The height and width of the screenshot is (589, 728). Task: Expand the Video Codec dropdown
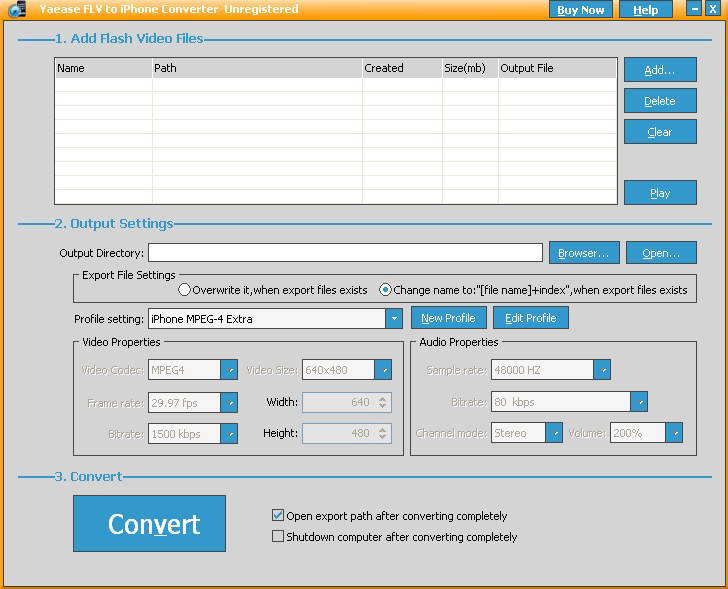click(229, 370)
